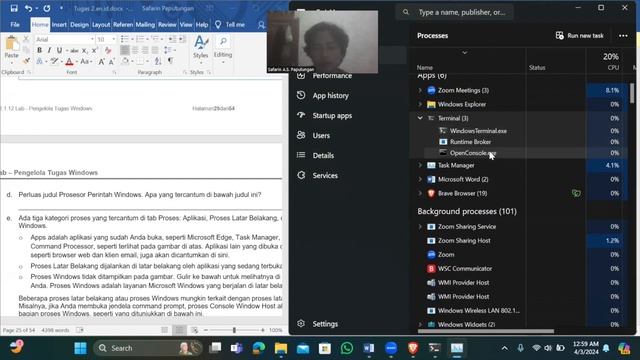
Task: Click the Word zoom slider handle
Action: click(234, 330)
